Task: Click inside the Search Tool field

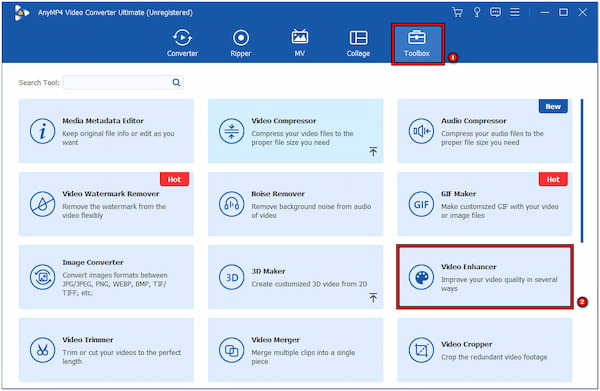Action: click(123, 82)
